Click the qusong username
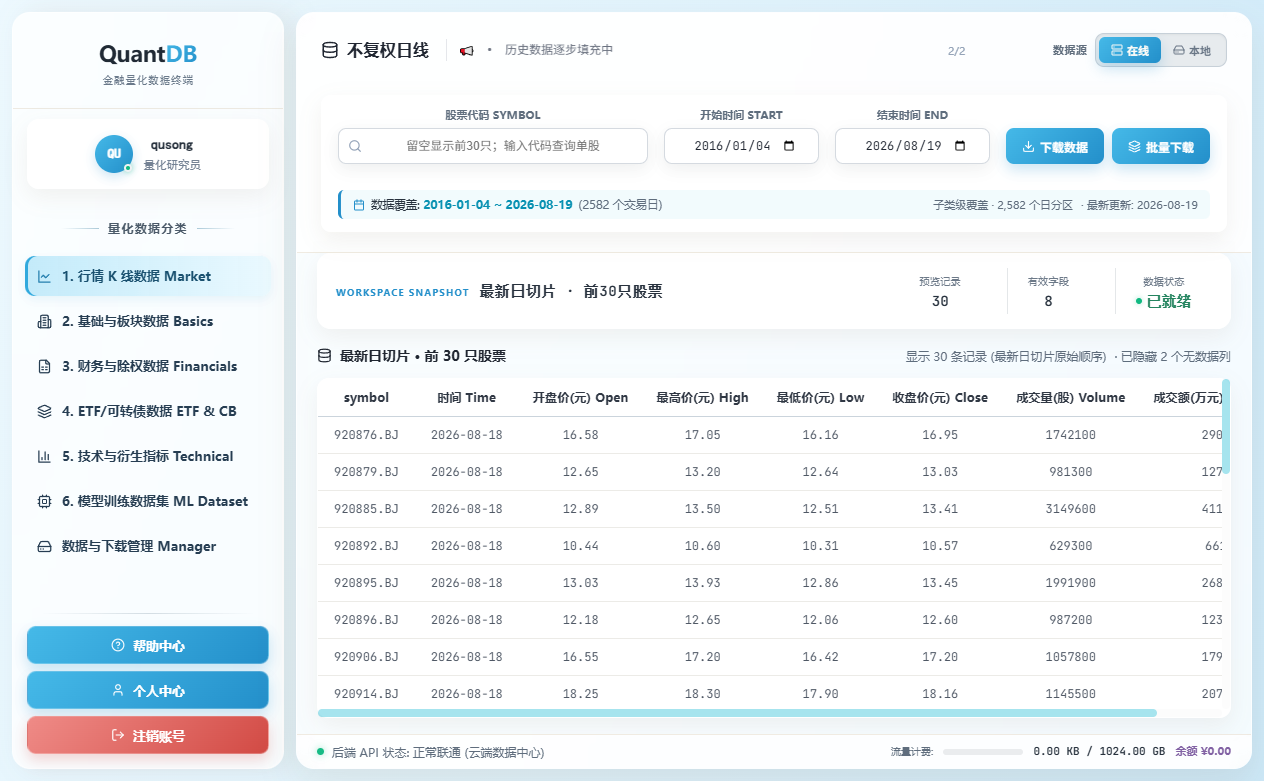This screenshot has width=1264, height=781. (x=172, y=144)
